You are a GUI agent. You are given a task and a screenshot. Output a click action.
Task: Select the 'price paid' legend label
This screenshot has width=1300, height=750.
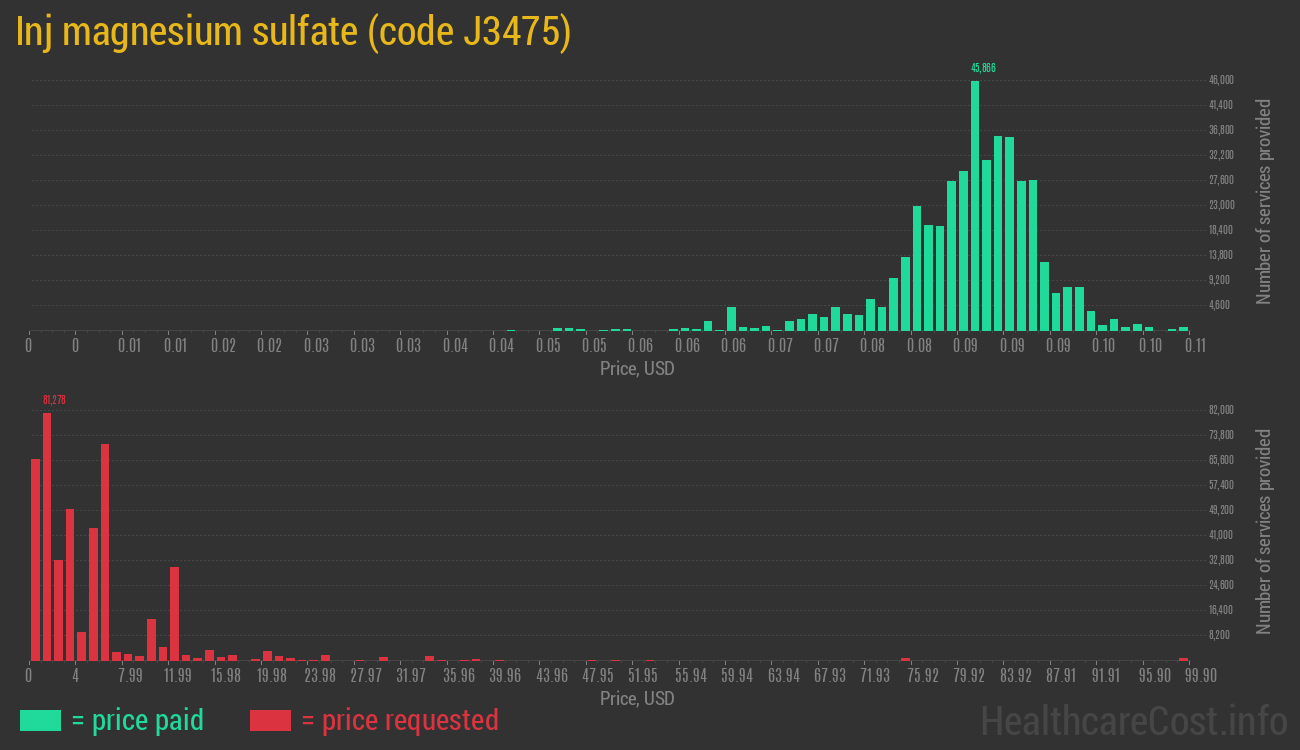[138, 720]
